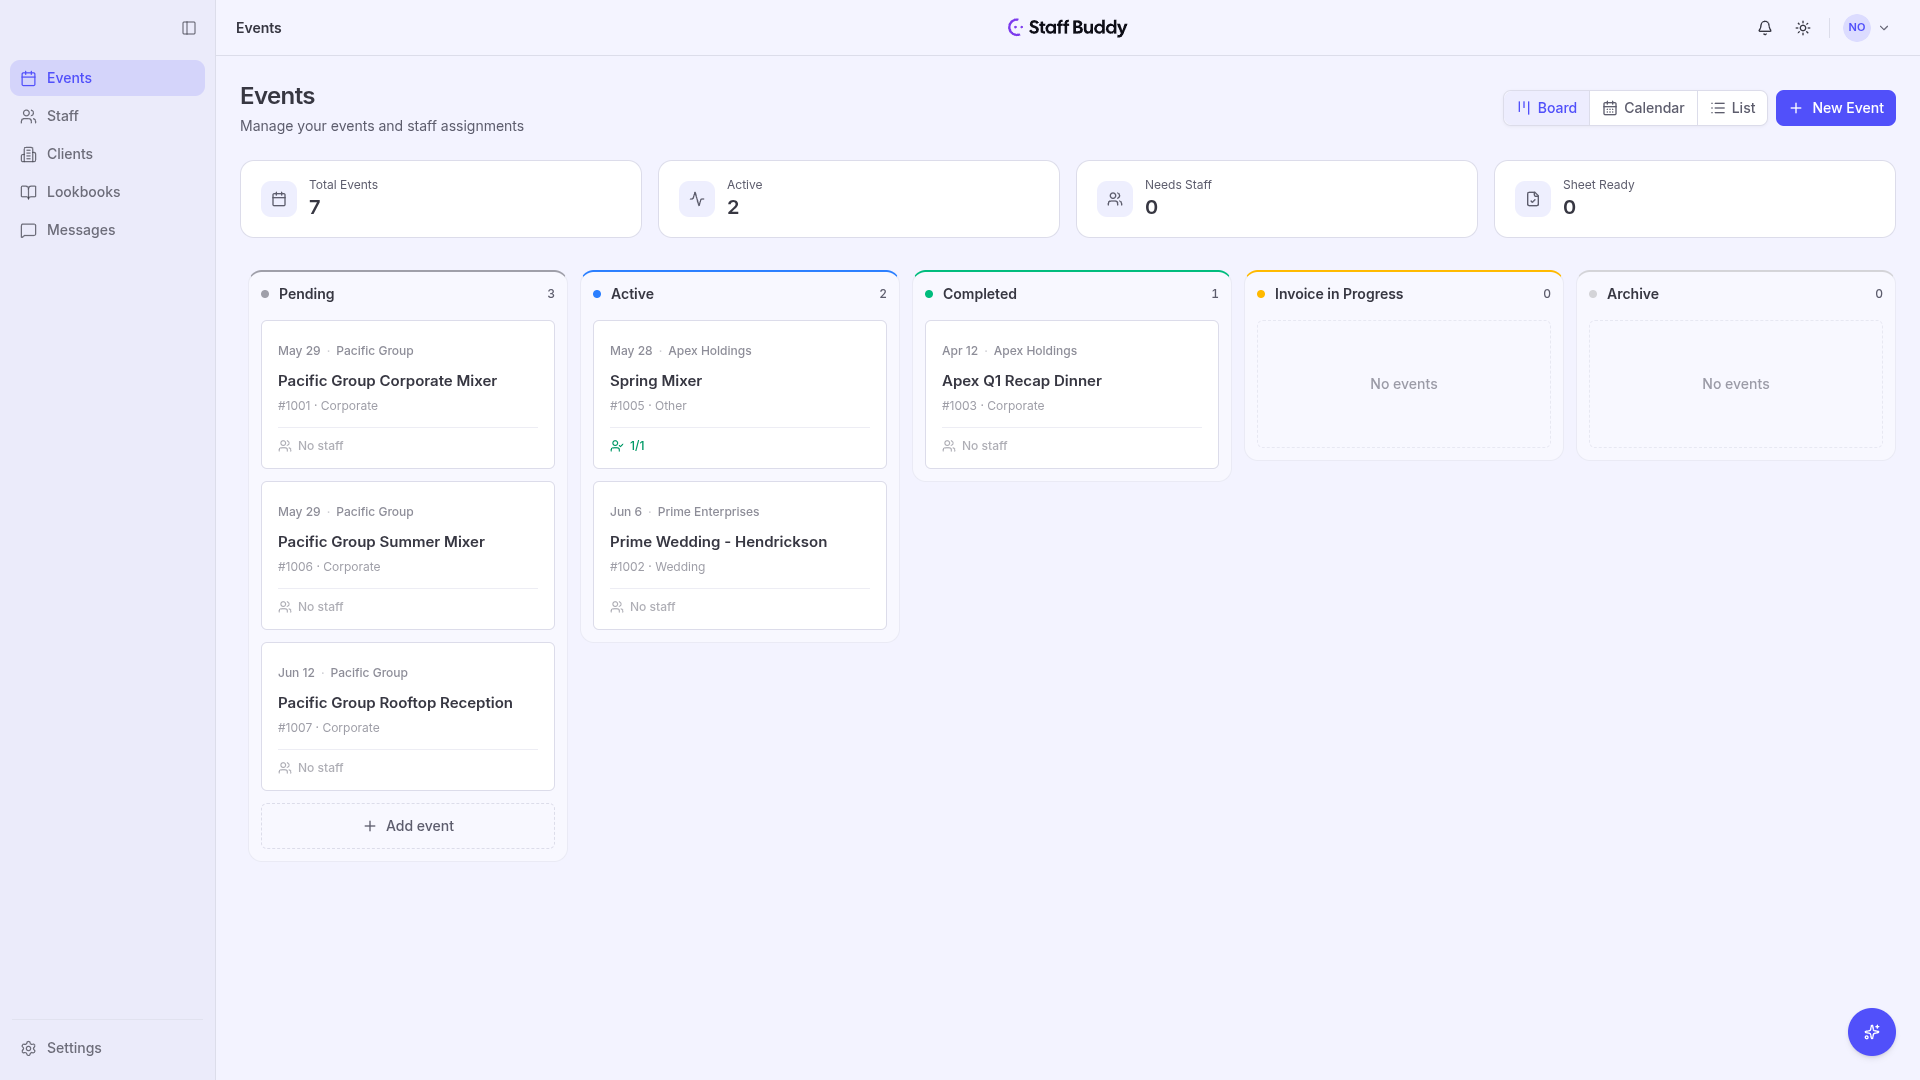This screenshot has height=1080, width=1920.
Task: Click staff icon on Apex Q1 Recap Dinner
Action: point(949,446)
